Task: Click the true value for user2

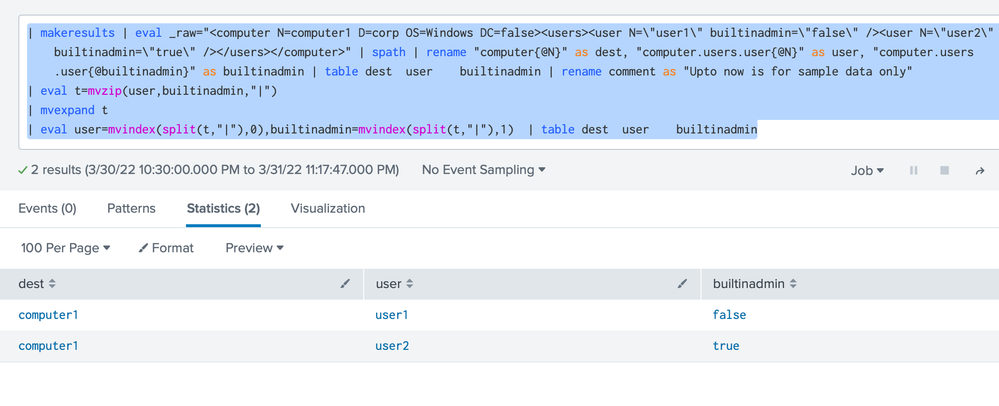Action: [x=726, y=346]
